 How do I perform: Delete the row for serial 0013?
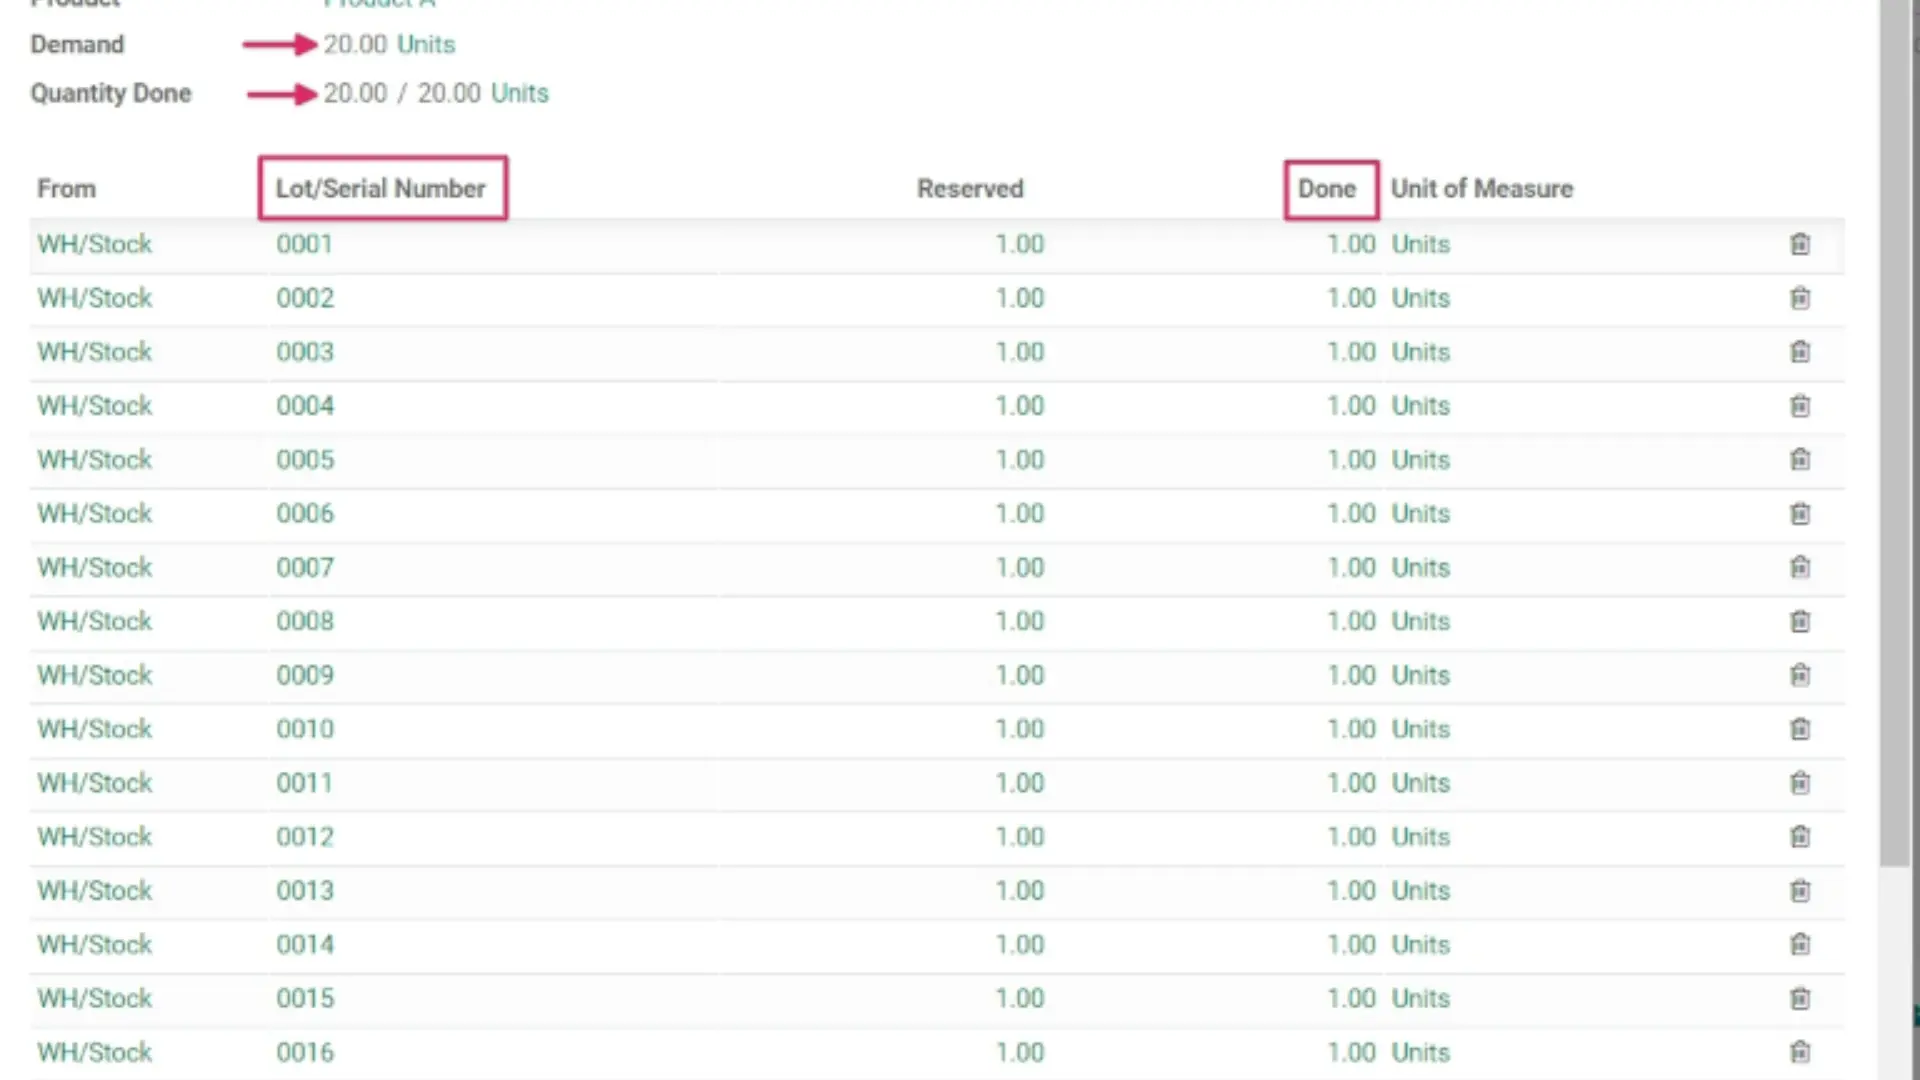point(1799,891)
